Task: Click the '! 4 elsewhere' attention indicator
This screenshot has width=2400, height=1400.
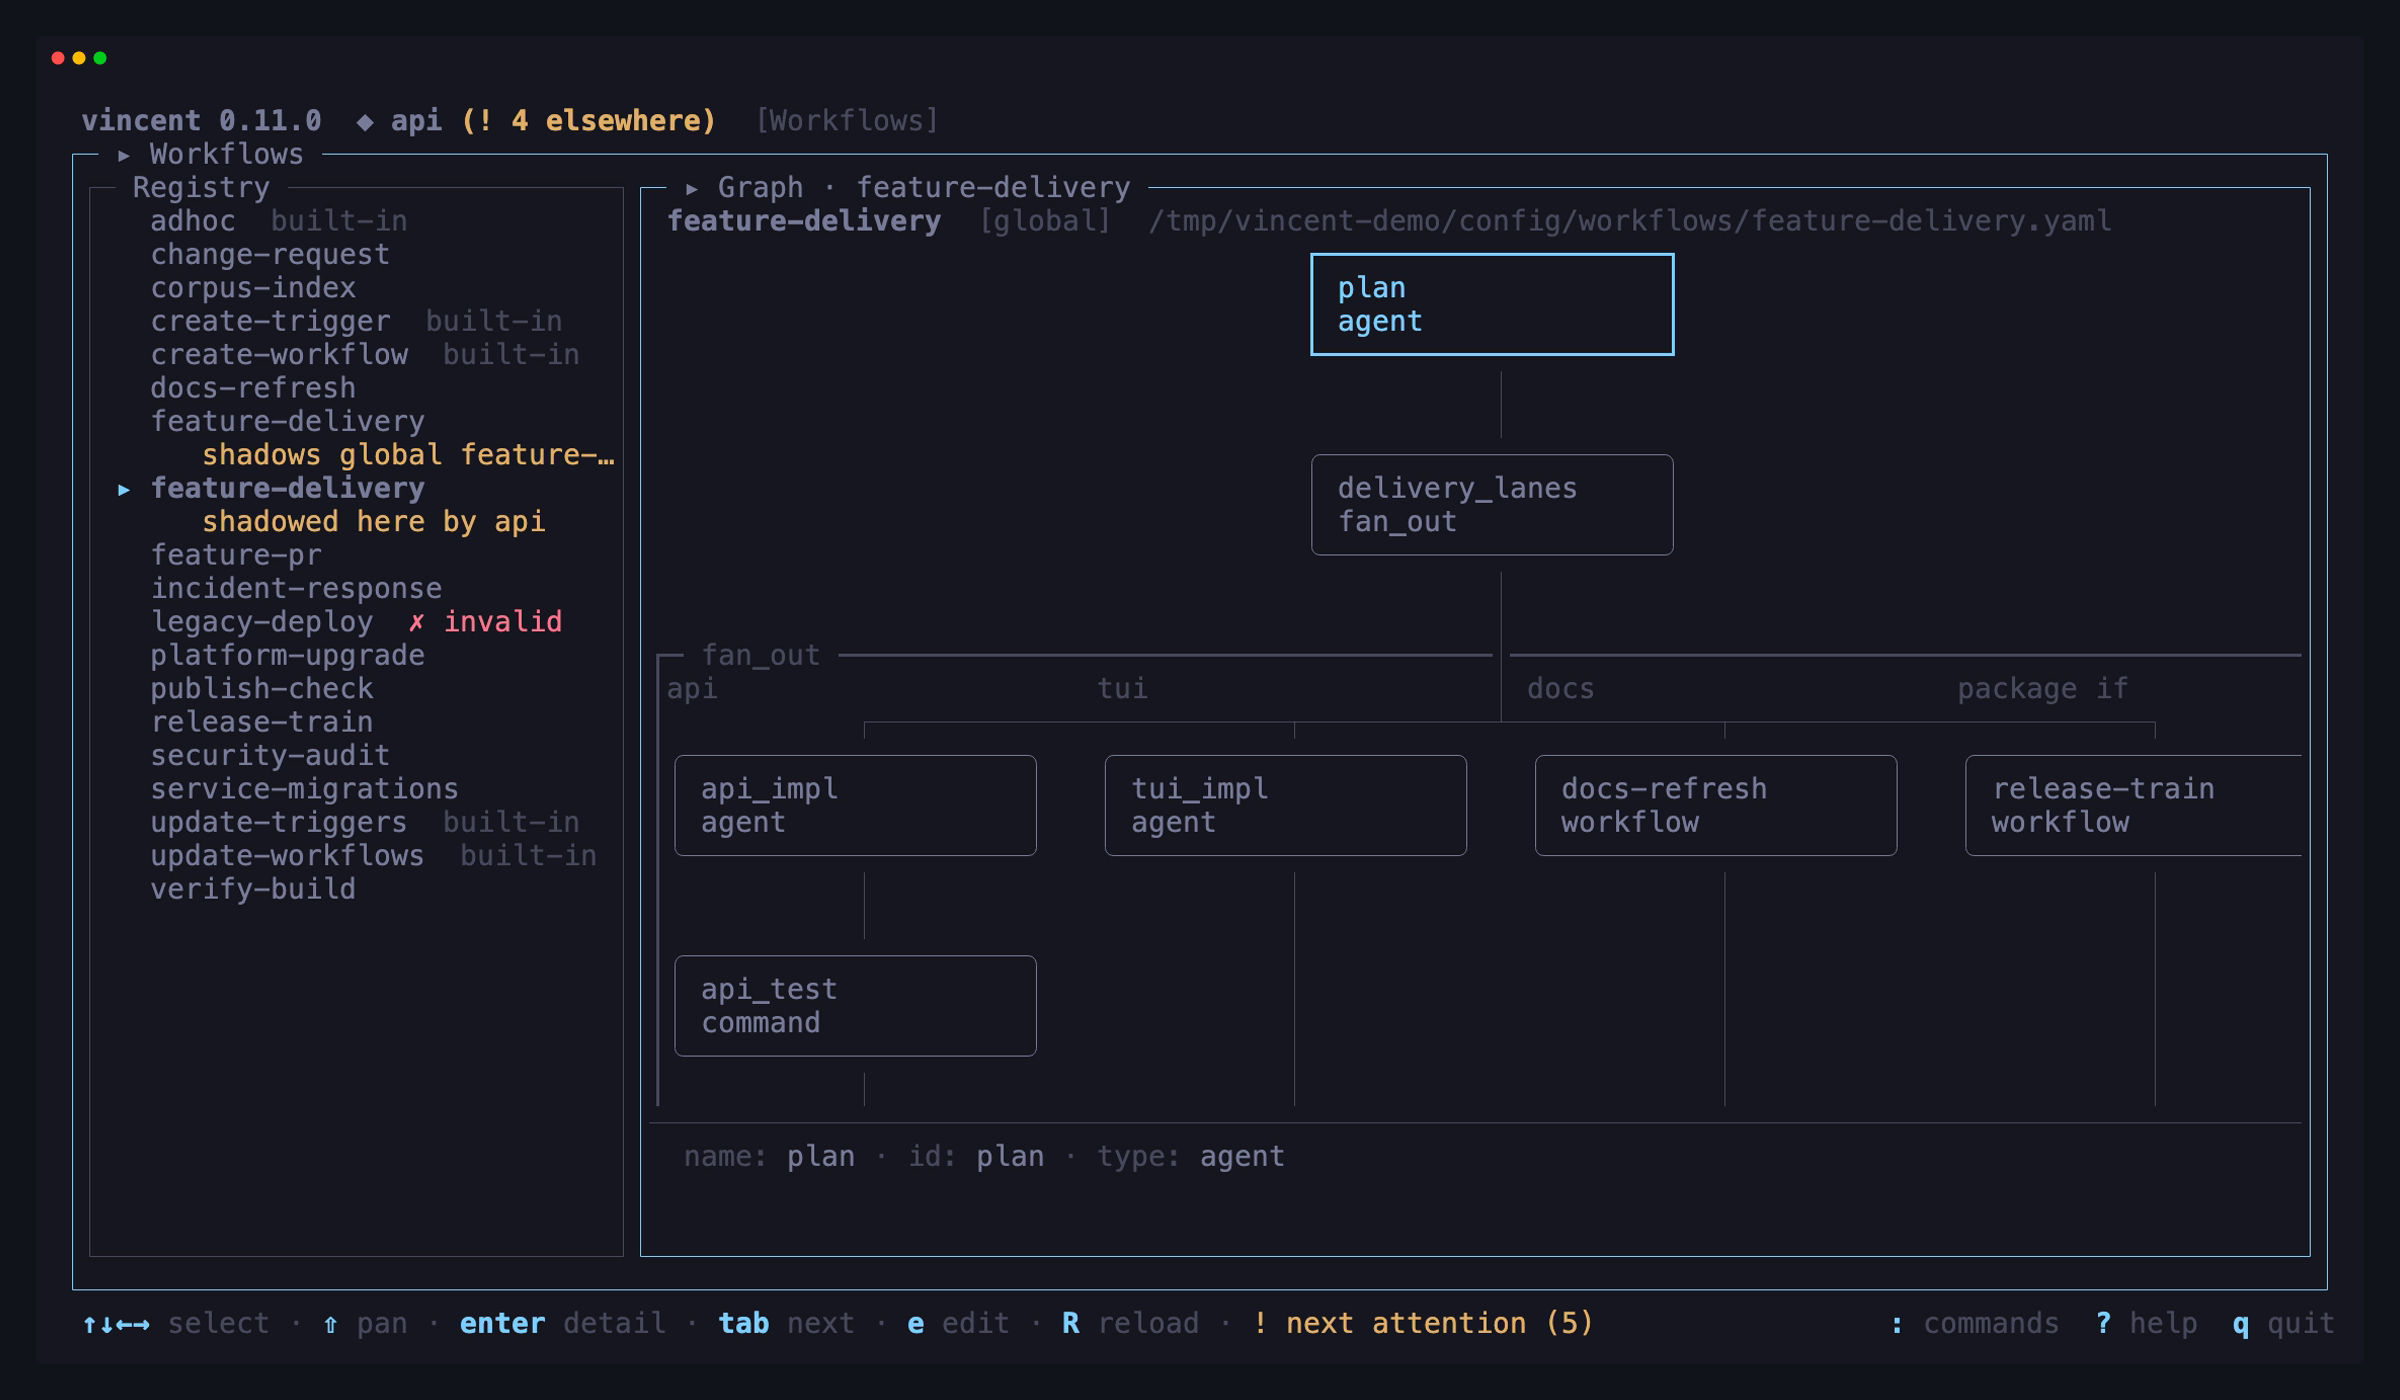Action: (x=589, y=121)
